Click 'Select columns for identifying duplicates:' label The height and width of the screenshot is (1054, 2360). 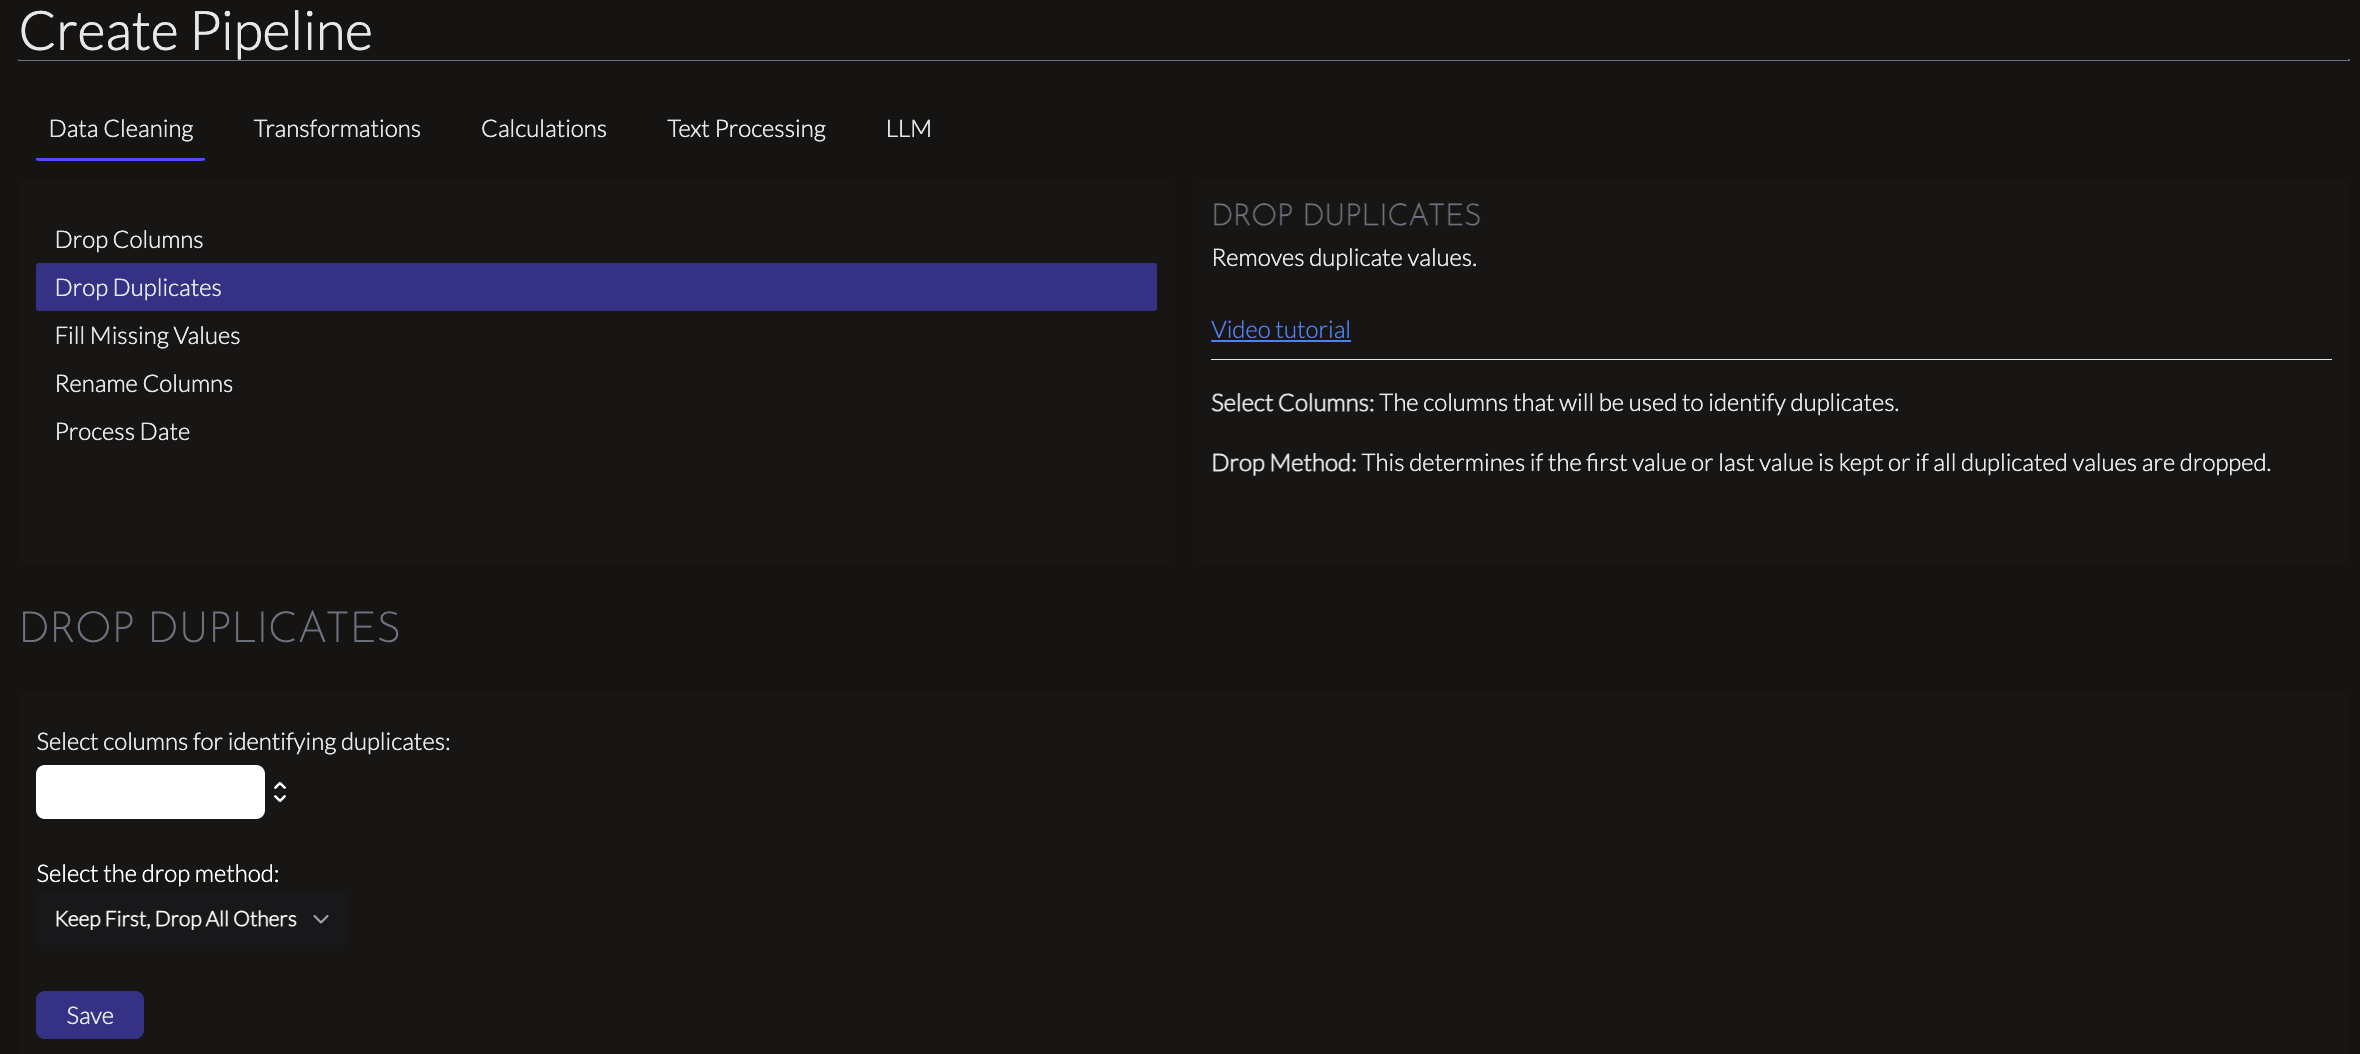(x=243, y=742)
